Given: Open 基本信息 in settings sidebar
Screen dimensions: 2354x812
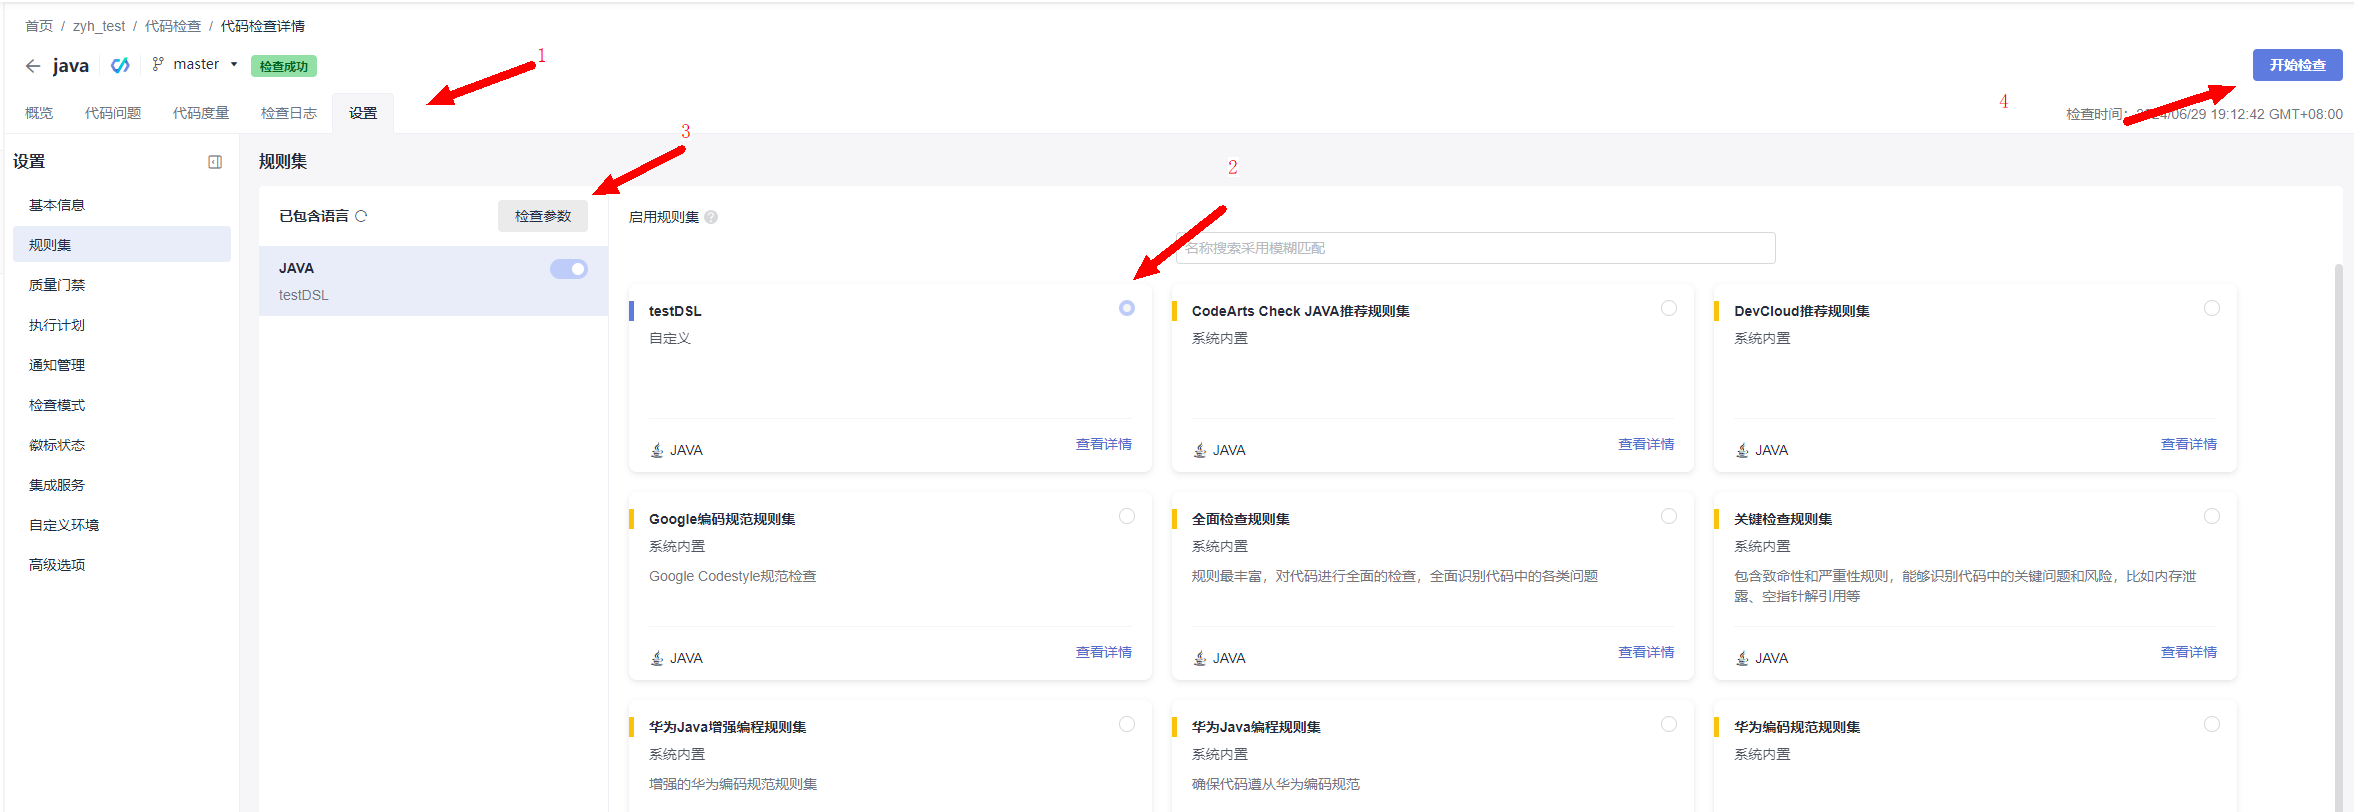Looking at the screenshot, I should click(122, 205).
